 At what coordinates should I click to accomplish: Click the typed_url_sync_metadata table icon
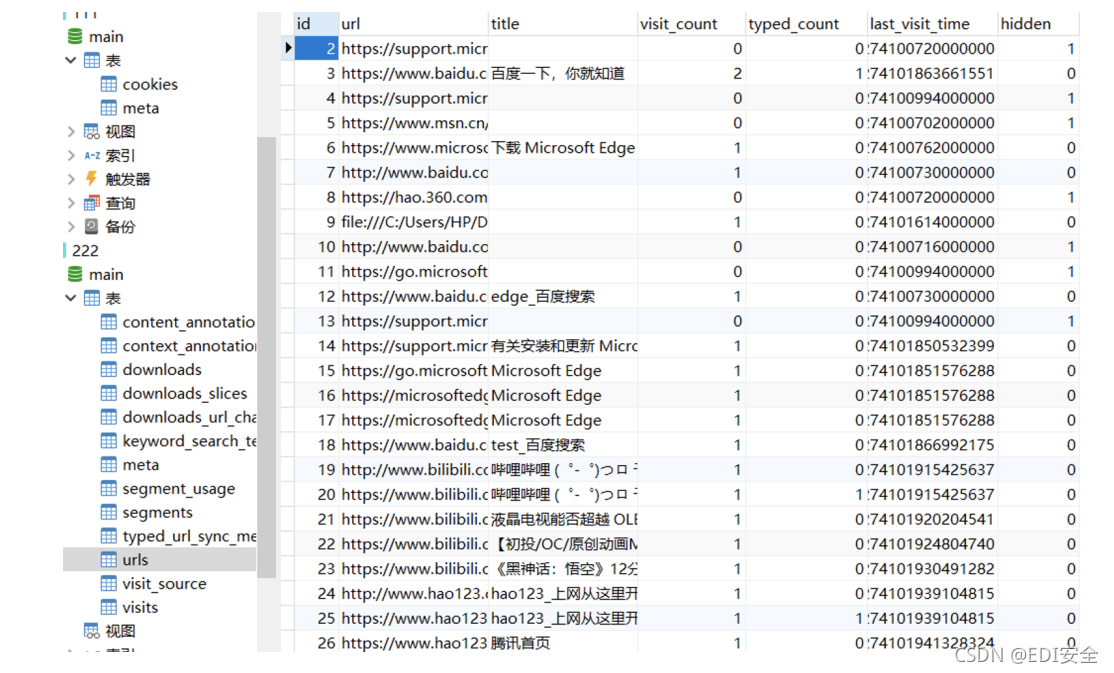109,537
